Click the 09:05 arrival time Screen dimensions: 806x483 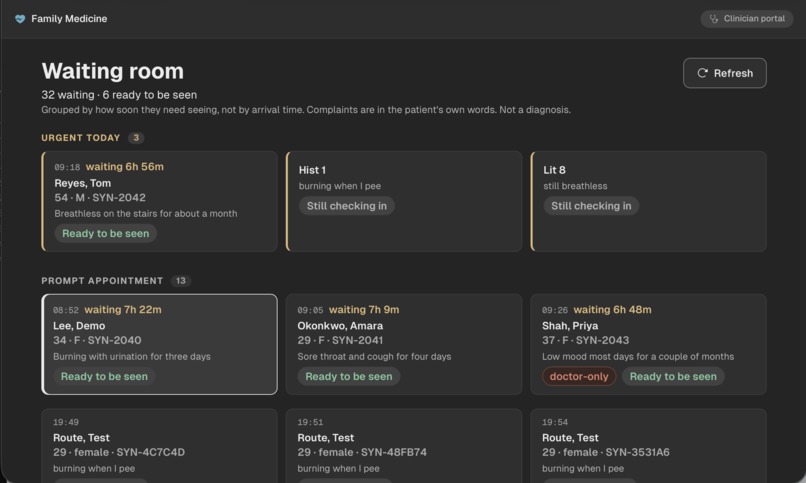pos(310,310)
